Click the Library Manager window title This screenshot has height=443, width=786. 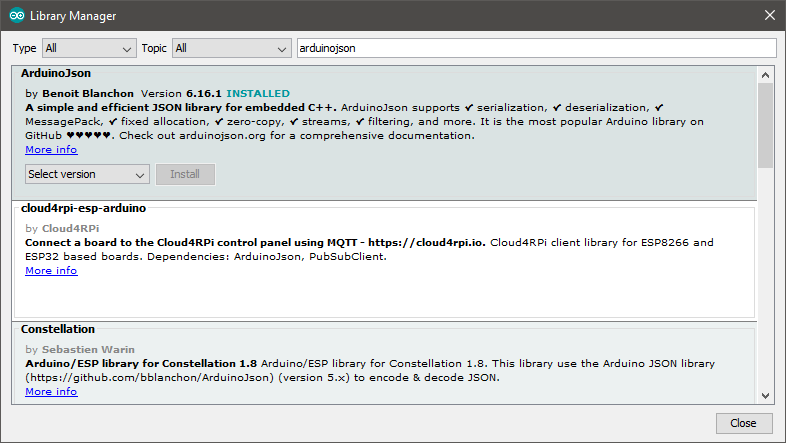(73, 16)
